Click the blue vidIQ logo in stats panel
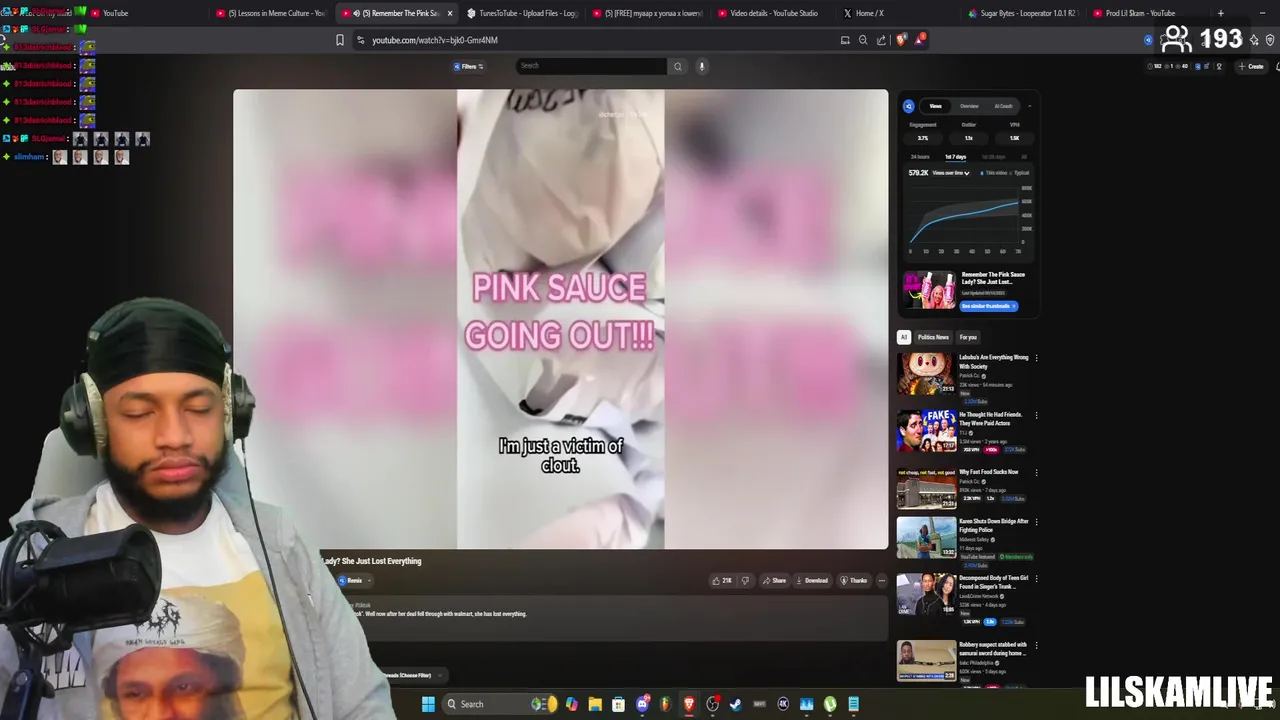 pyautogui.click(x=909, y=106)
